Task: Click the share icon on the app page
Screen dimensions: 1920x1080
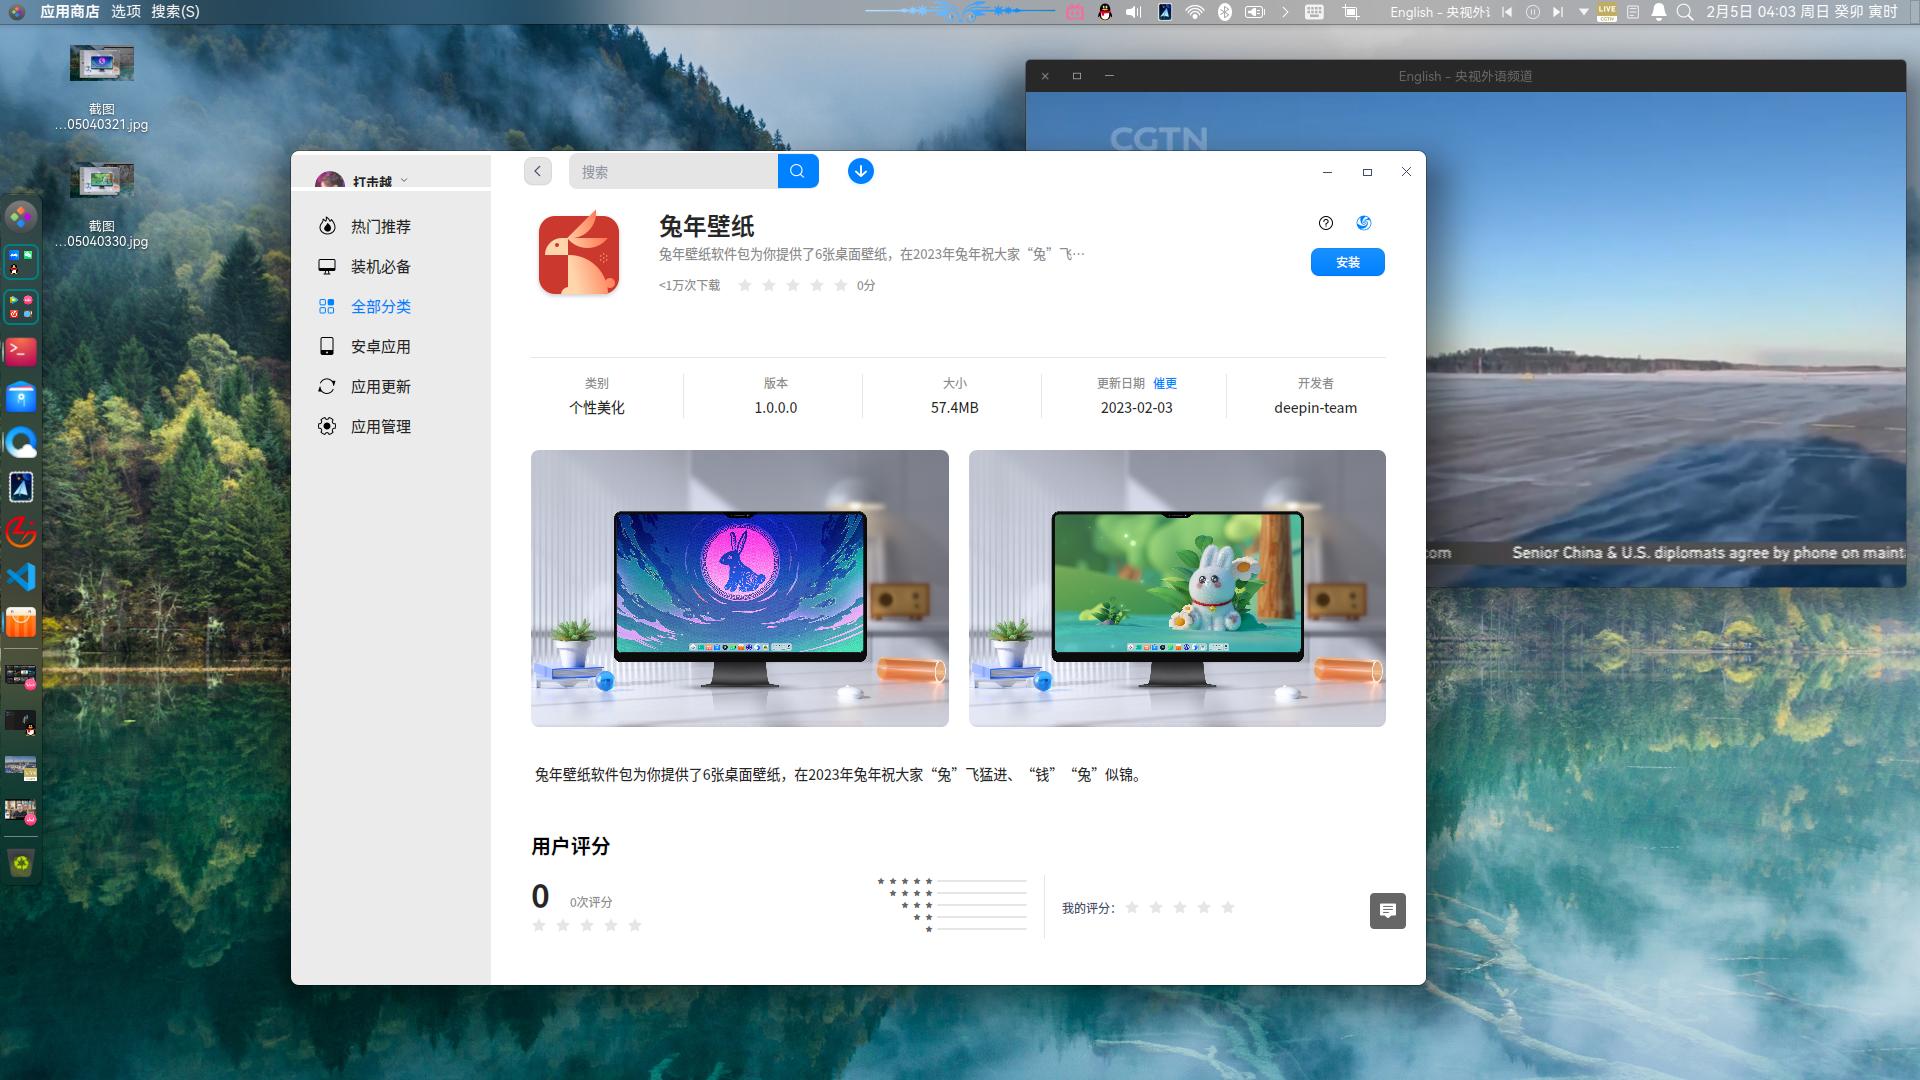Action: [x=1363, y=223]
